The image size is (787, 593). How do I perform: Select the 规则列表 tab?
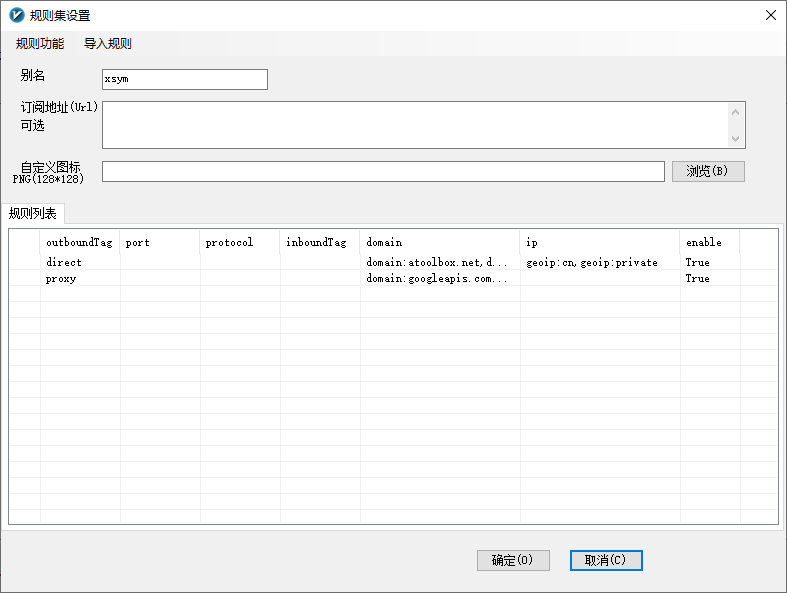click(x=33, y=213)
